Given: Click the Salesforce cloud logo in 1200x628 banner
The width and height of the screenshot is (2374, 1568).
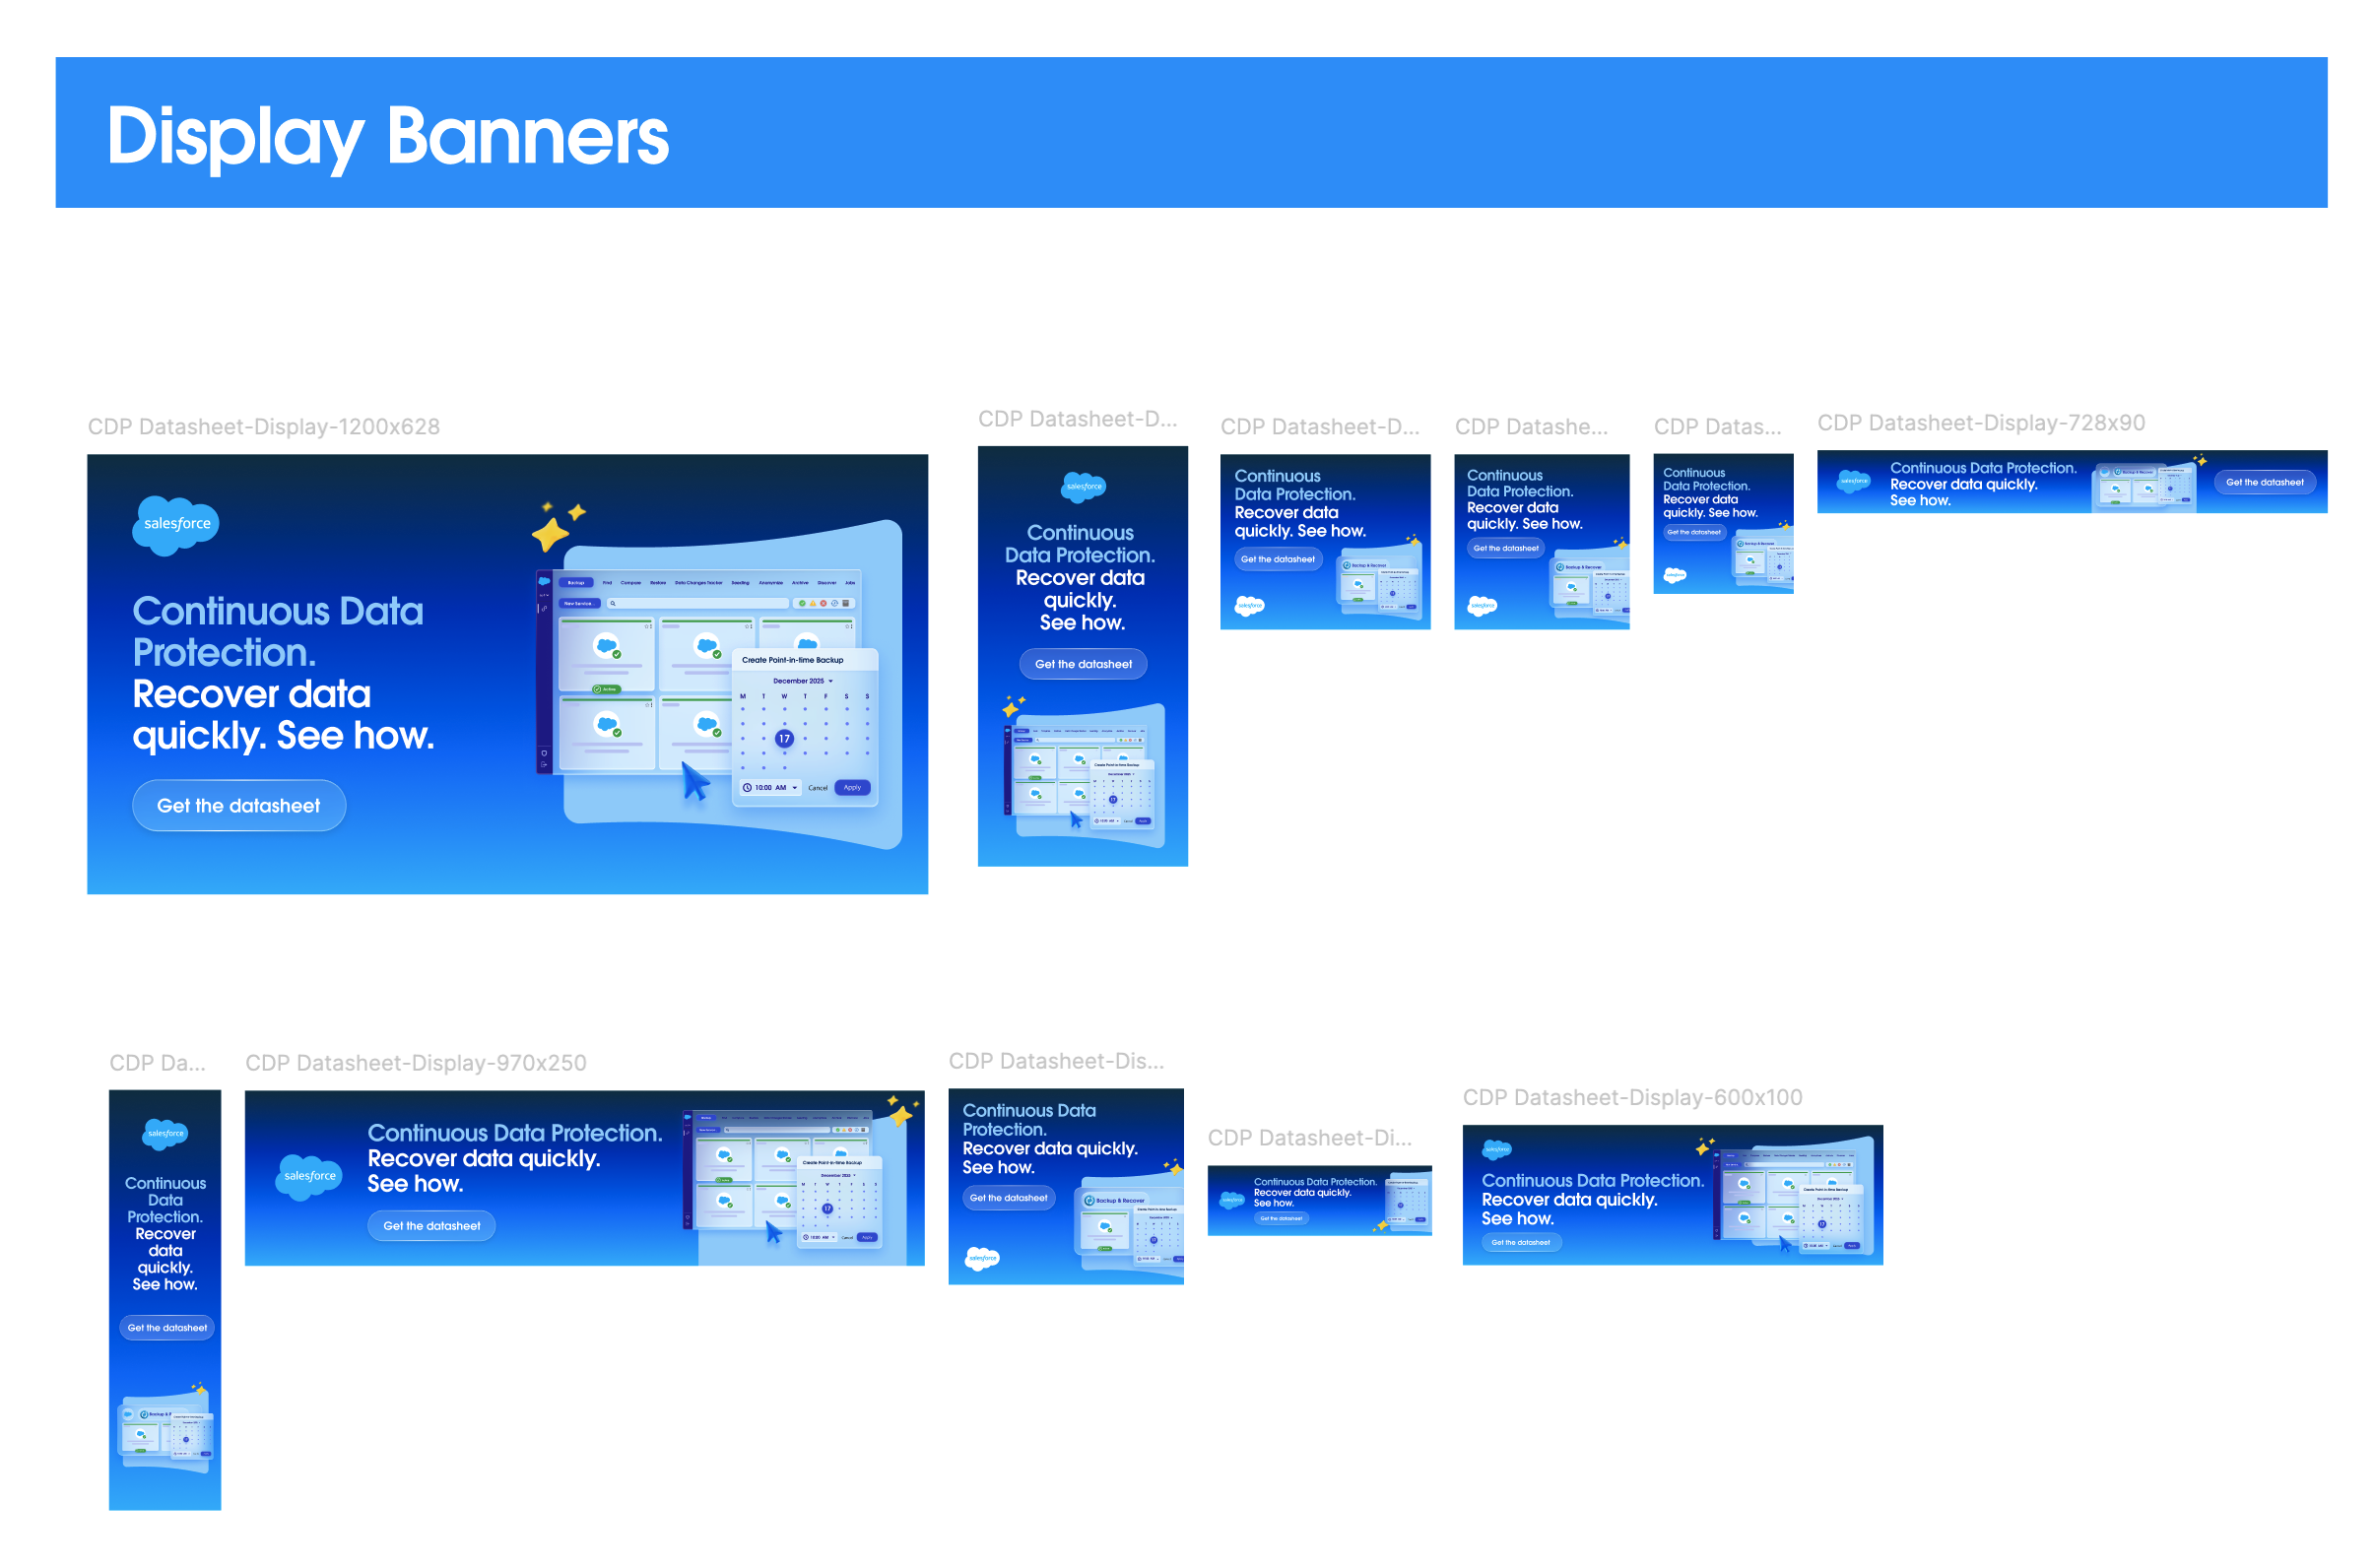Looking at the screenshot, I should tap(176, 524).
